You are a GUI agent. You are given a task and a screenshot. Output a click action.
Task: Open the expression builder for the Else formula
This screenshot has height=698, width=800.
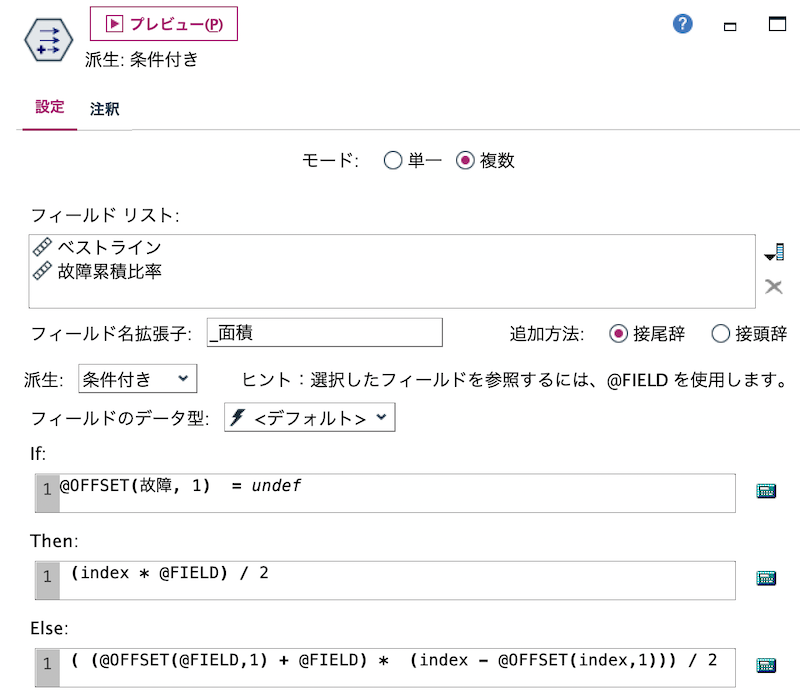766,663
